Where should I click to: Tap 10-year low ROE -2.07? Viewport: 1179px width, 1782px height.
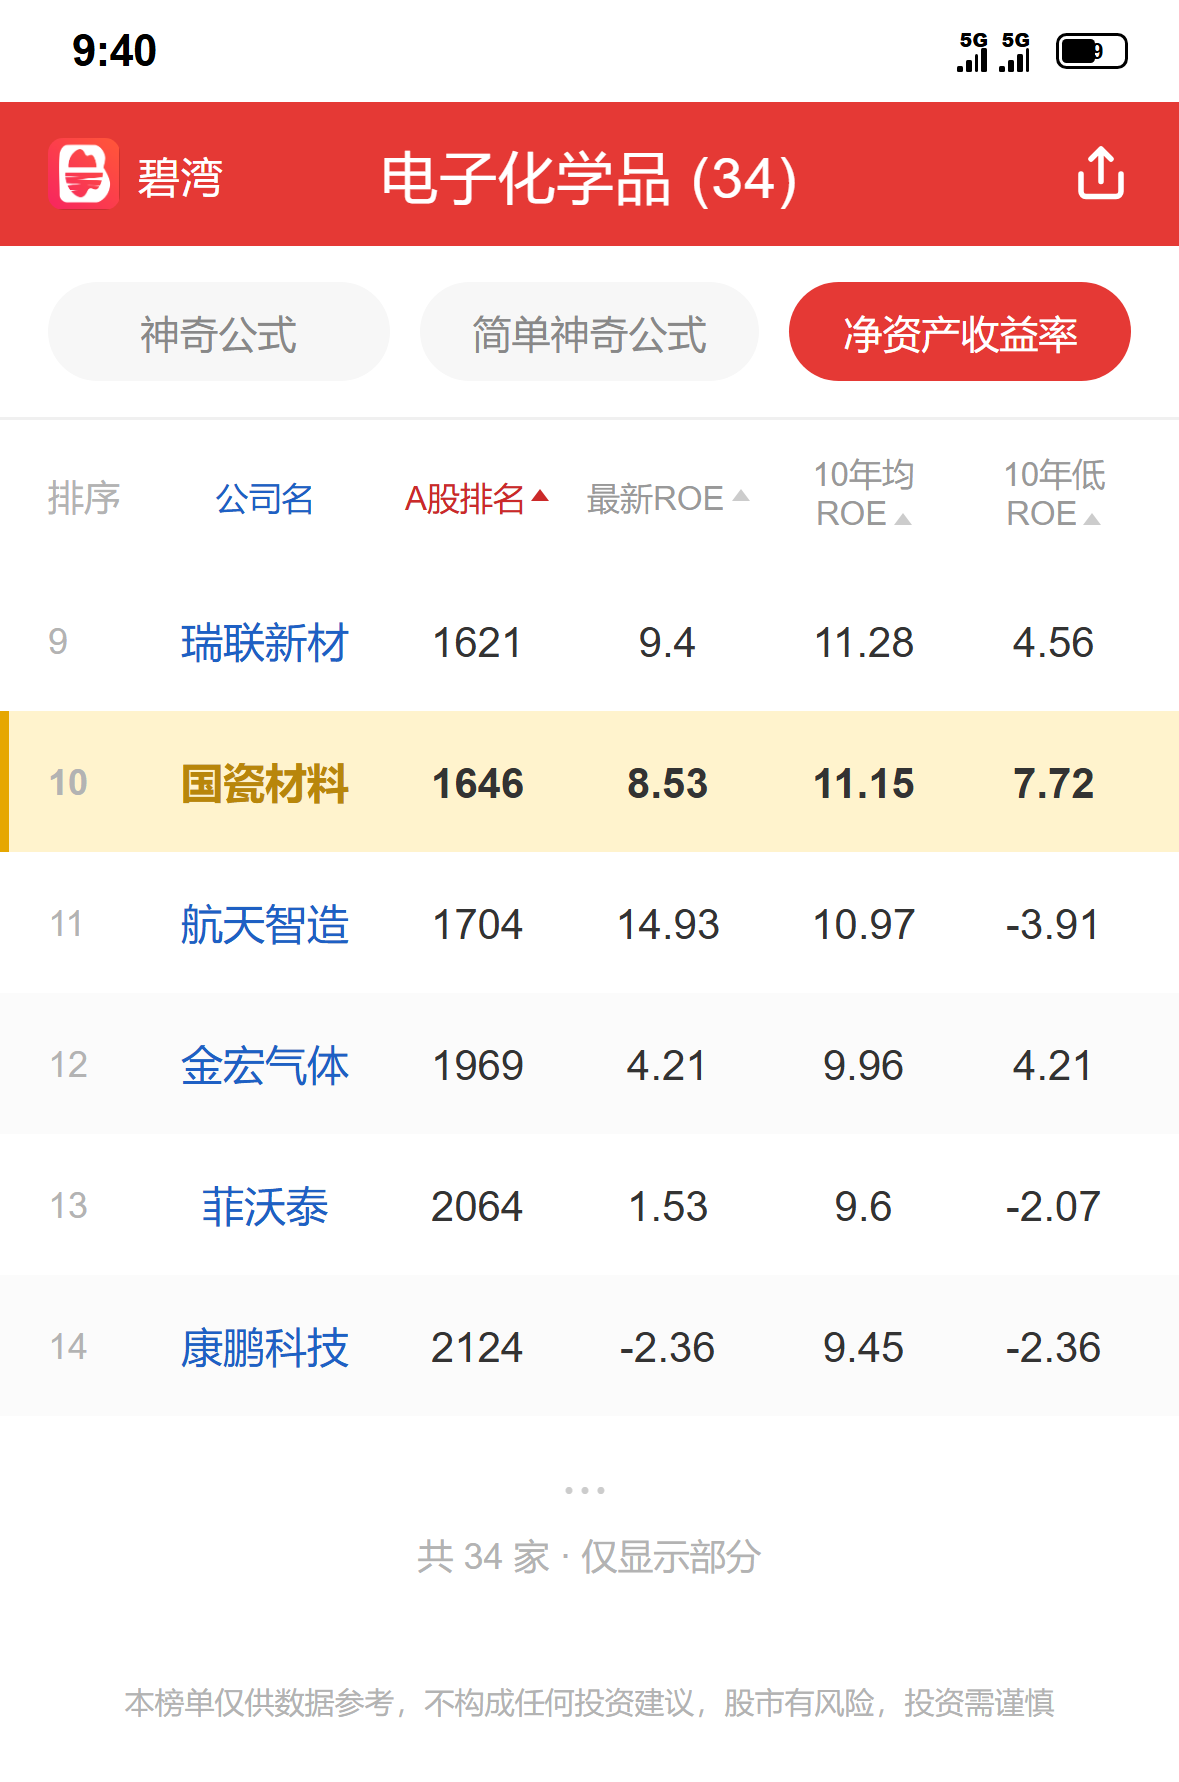[x=1053, y=1207]
